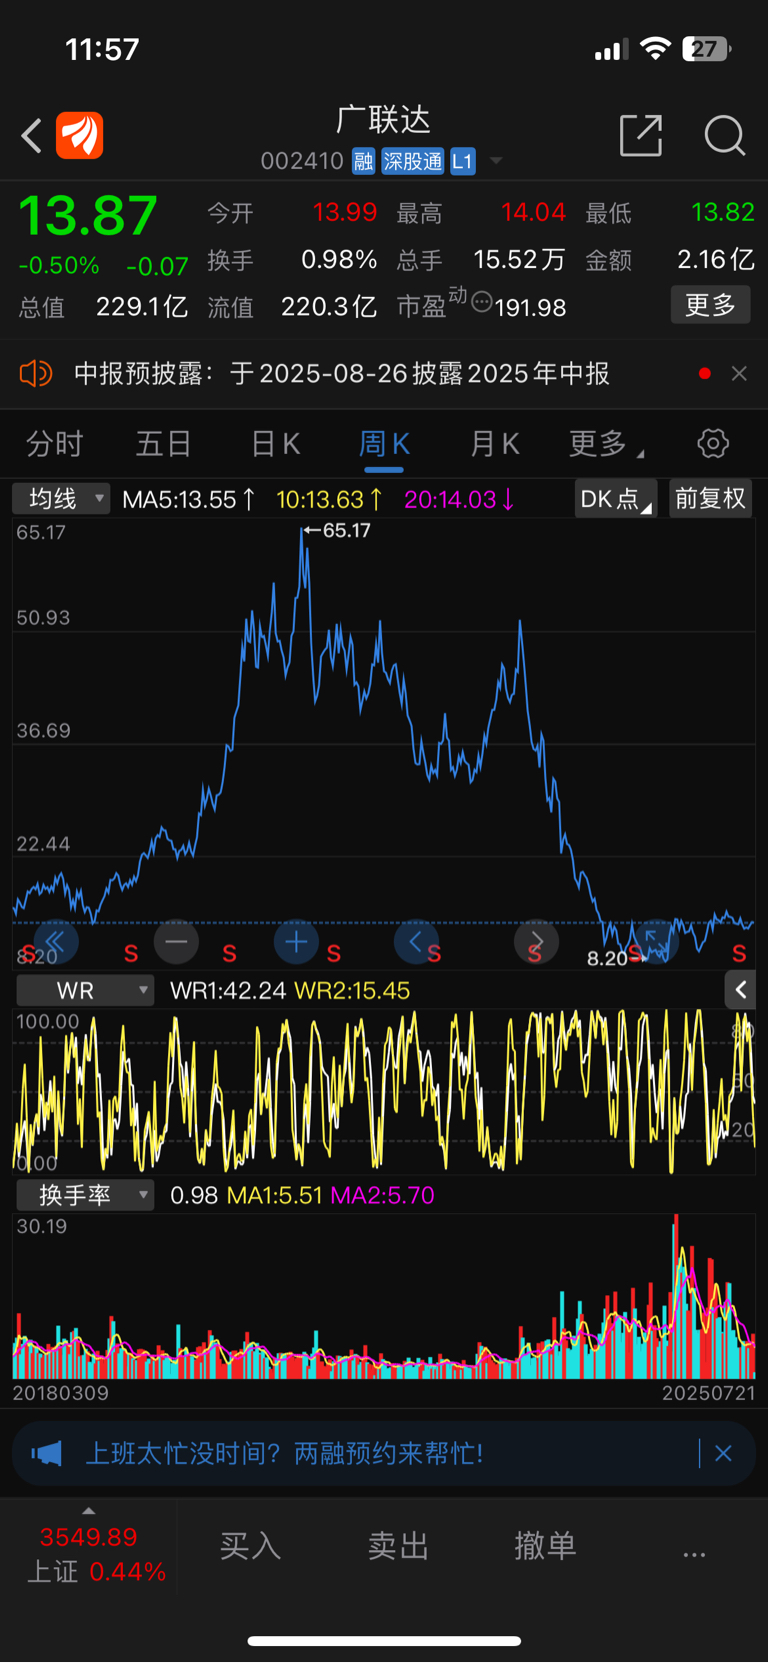
Task: Tap the 更多 button beside 金额
Action: pos(710,305)
